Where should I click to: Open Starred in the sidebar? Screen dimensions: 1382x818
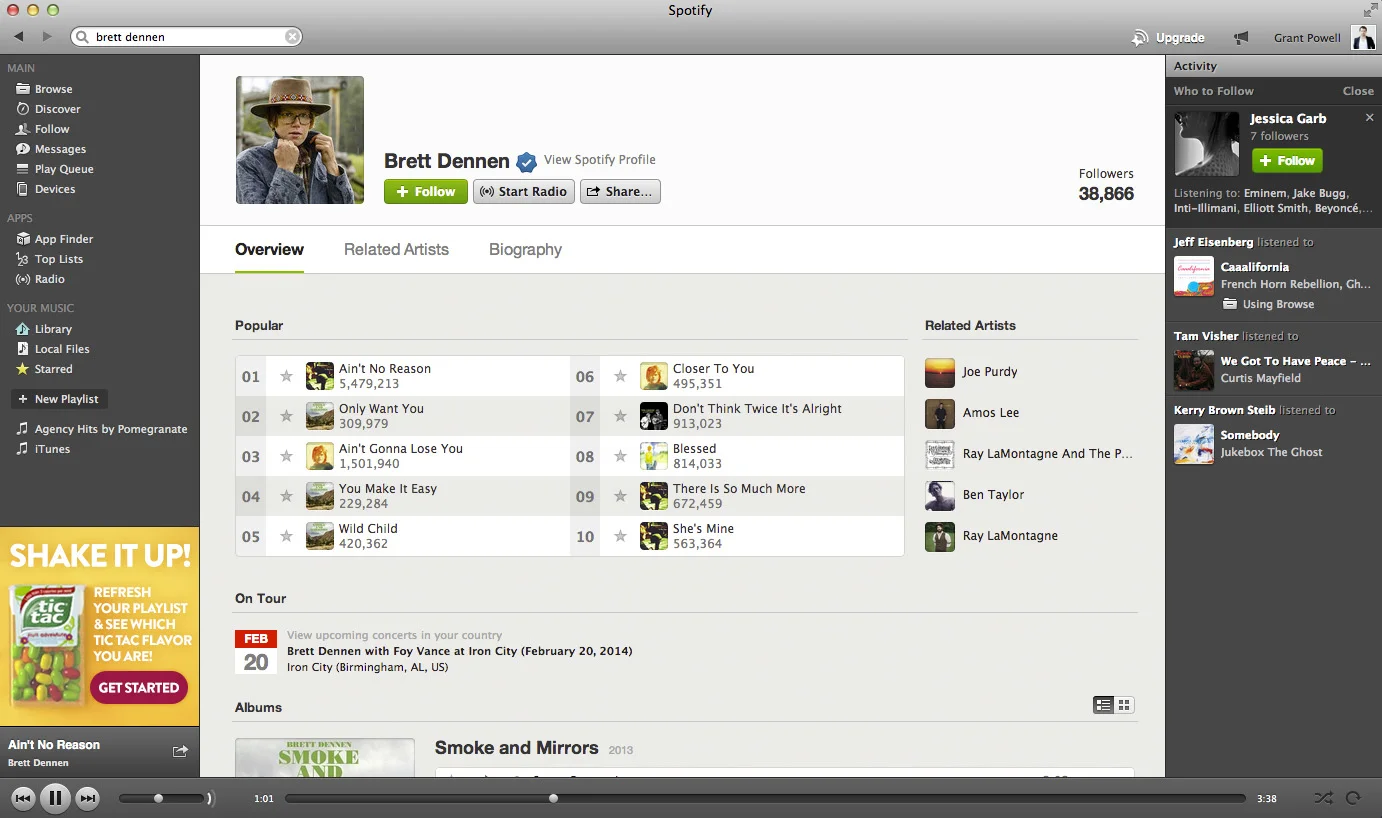[53, 369]
